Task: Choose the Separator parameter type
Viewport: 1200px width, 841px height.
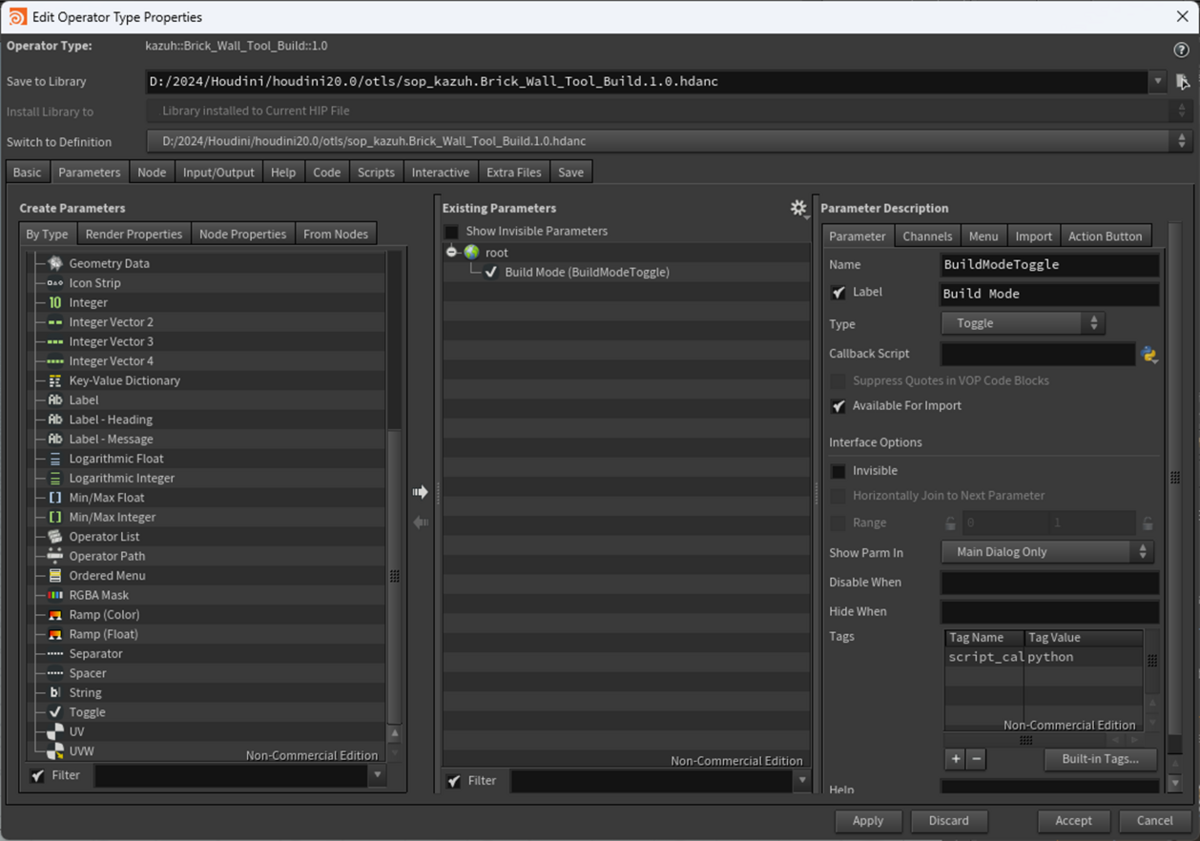Action: point(96,654)
